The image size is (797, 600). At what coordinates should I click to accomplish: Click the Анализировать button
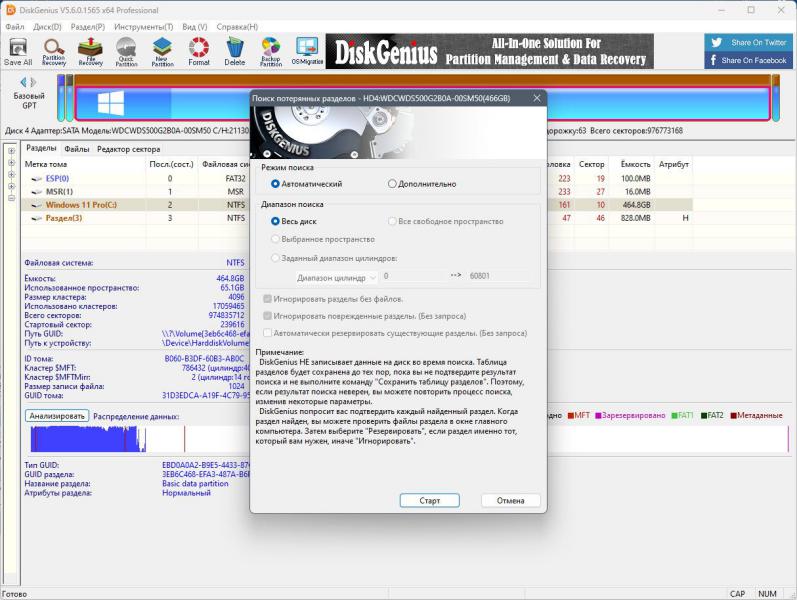coord(57,416)
